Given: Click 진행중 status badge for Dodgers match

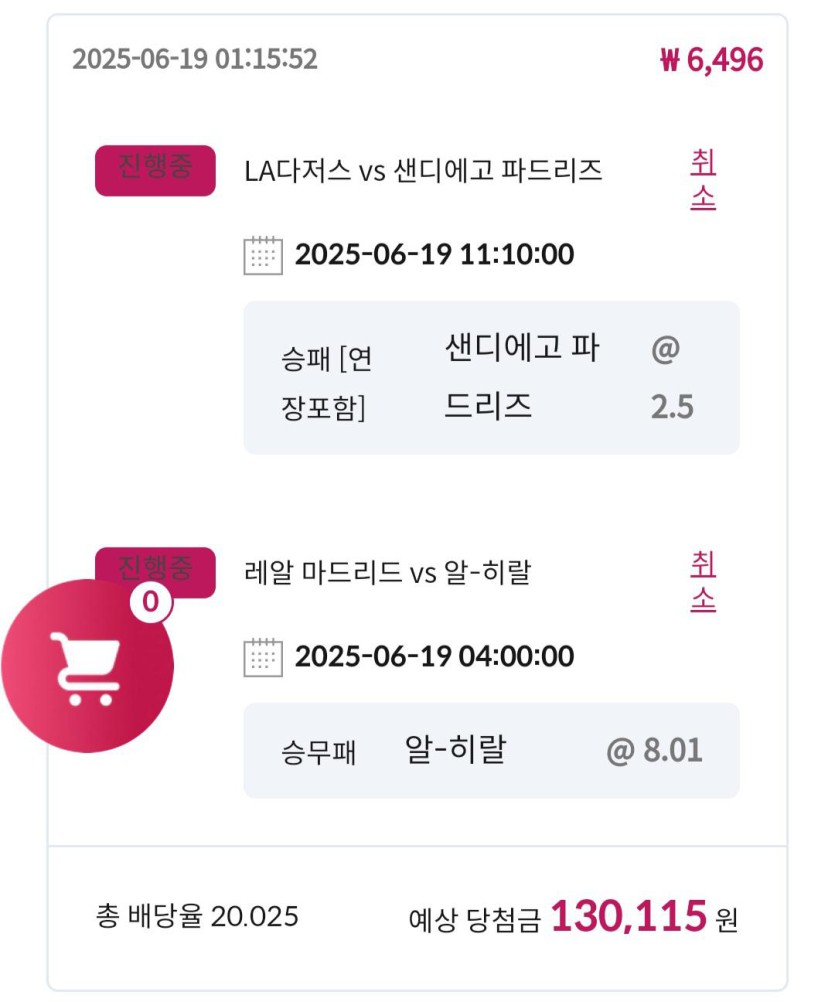Looking at the screenshot, I should tap(155, 170).
